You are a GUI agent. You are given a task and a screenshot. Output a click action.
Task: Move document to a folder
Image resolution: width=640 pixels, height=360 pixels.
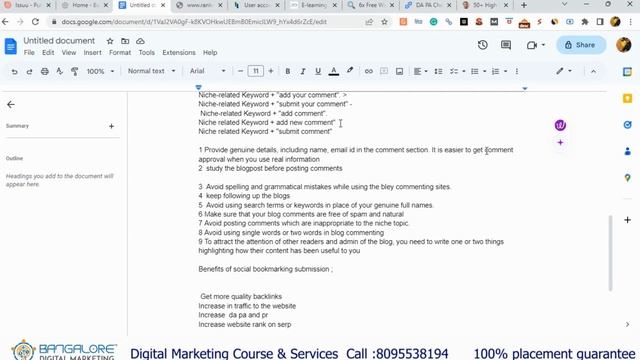[125, 41]
